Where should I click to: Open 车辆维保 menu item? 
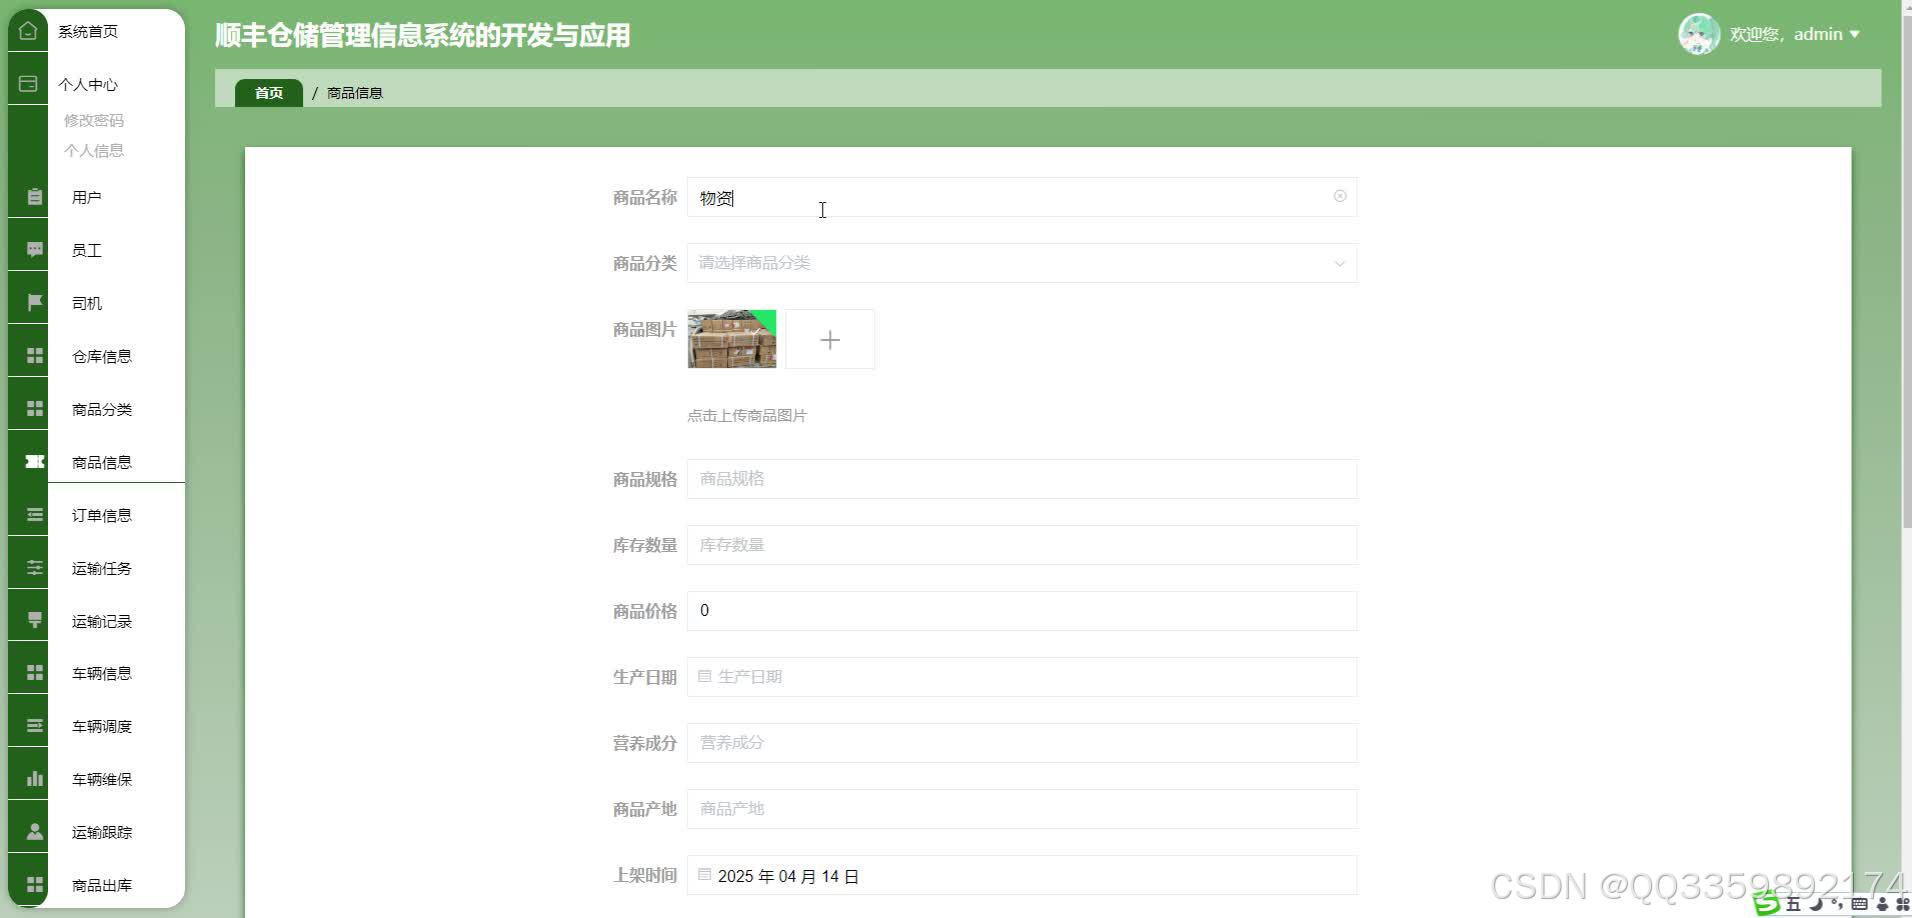click(x=102, y=779)
